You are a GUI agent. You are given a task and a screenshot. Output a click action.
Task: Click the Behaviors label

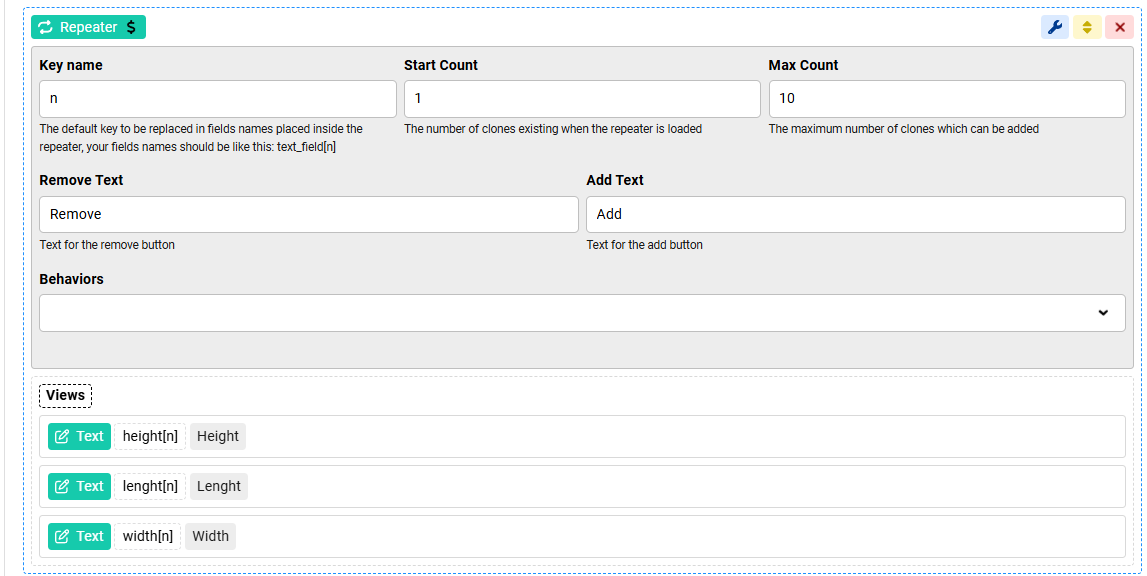[72, 279]
